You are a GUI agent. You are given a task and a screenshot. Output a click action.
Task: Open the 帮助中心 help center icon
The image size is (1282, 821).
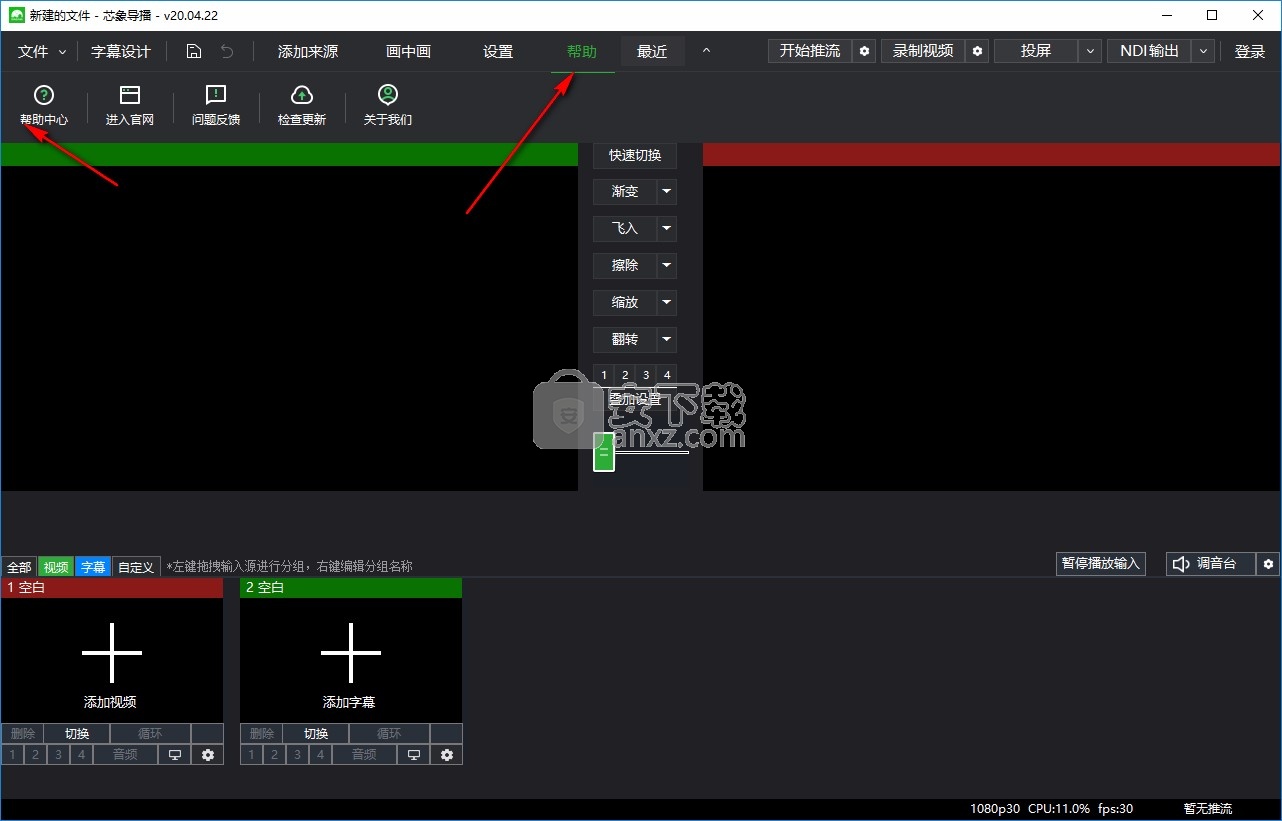[x=44, y=95]
